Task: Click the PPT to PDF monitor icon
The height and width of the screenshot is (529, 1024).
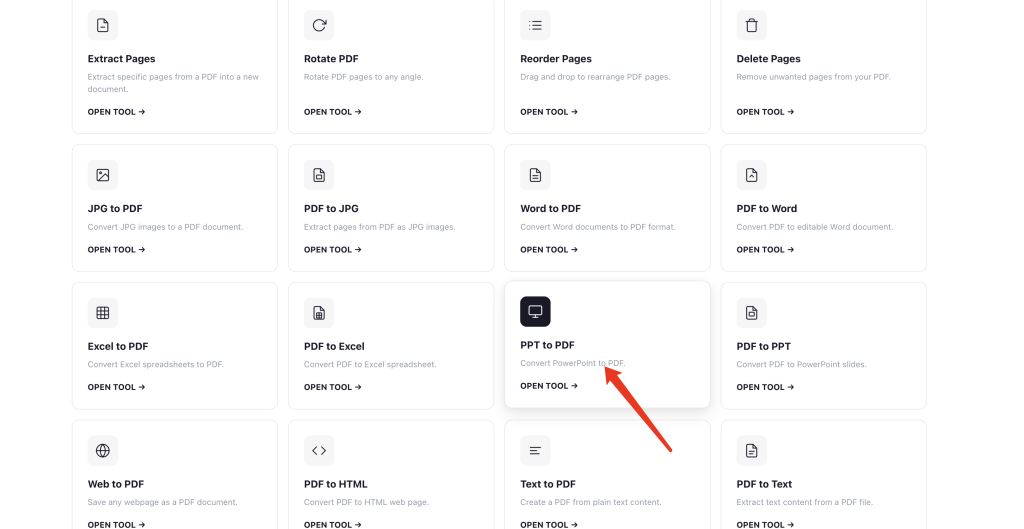Action: click(535, 312)
